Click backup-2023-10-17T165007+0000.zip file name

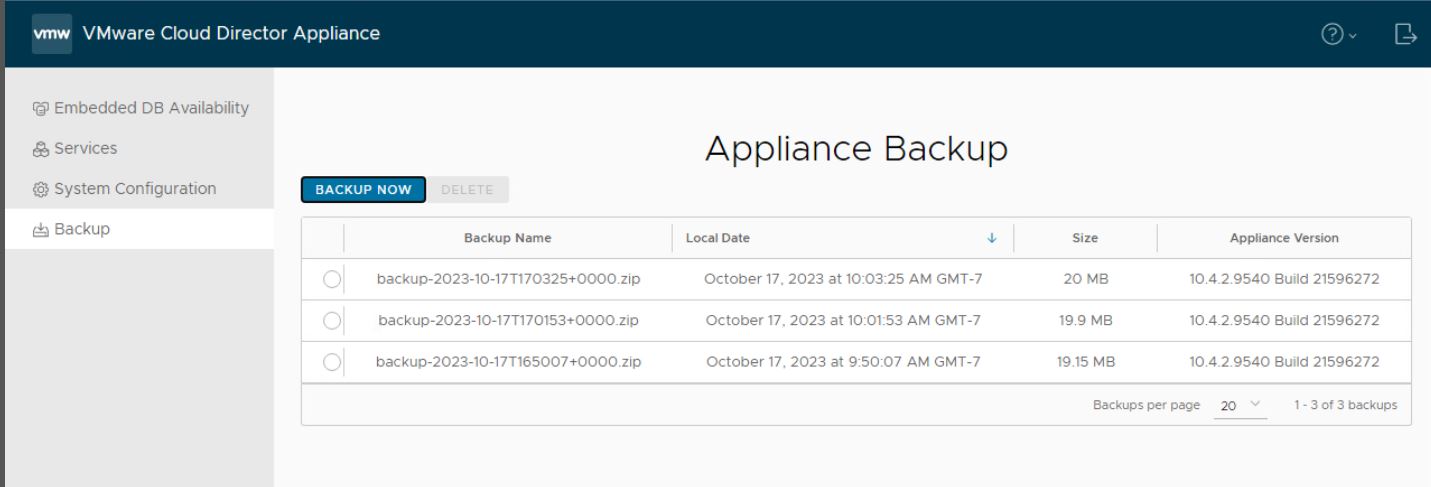[x=508, y=362]
